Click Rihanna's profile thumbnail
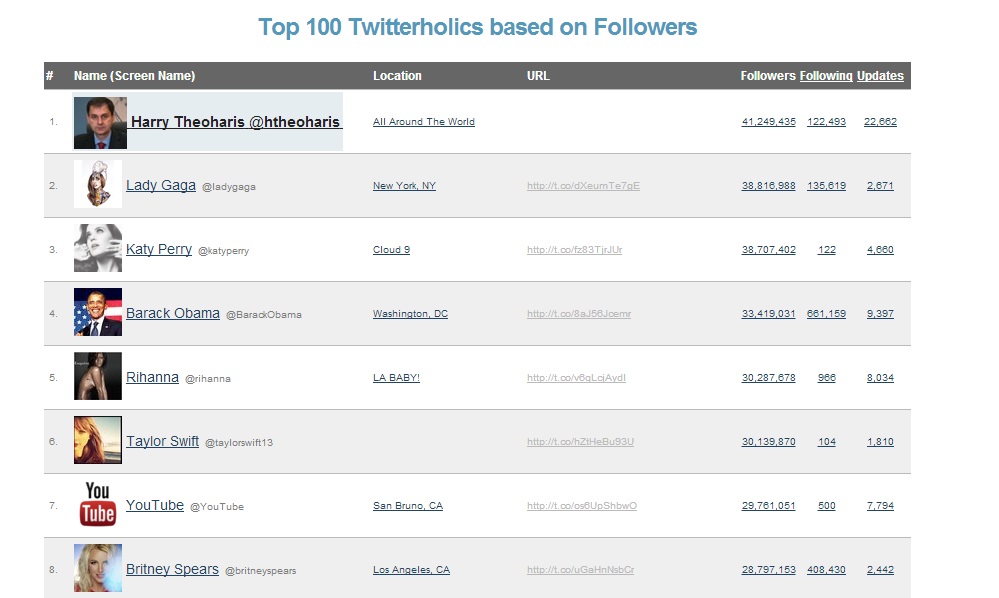 pyautogui.click(x=98, y=377)
